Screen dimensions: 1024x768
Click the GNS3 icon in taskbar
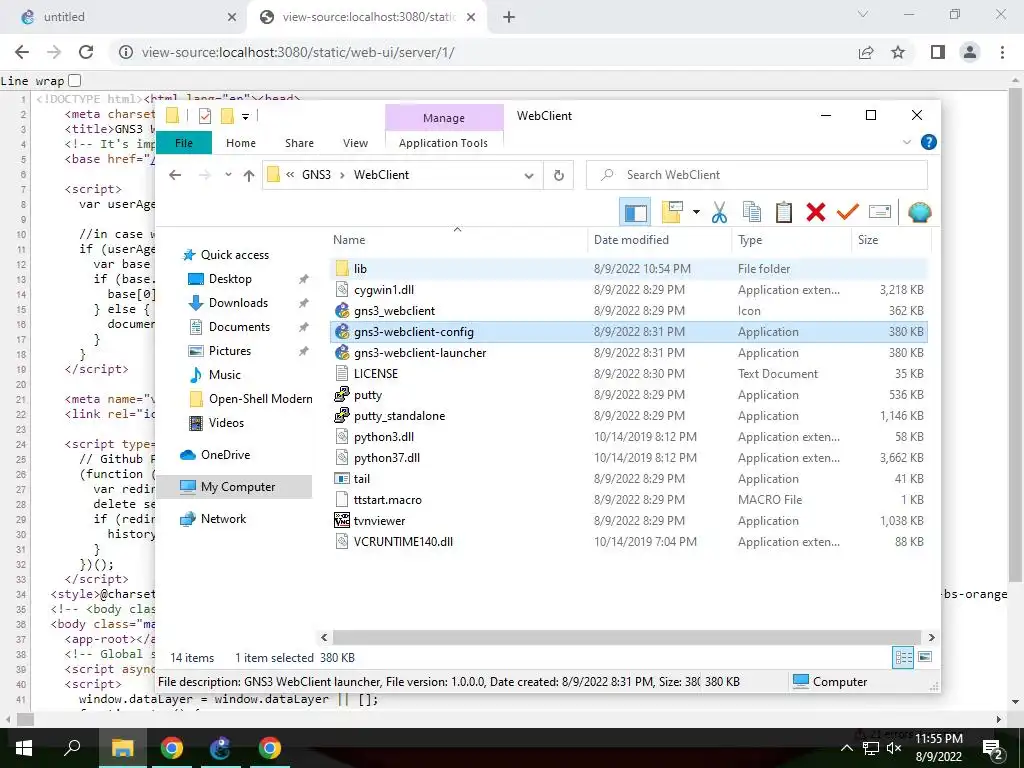coord(221,748)
